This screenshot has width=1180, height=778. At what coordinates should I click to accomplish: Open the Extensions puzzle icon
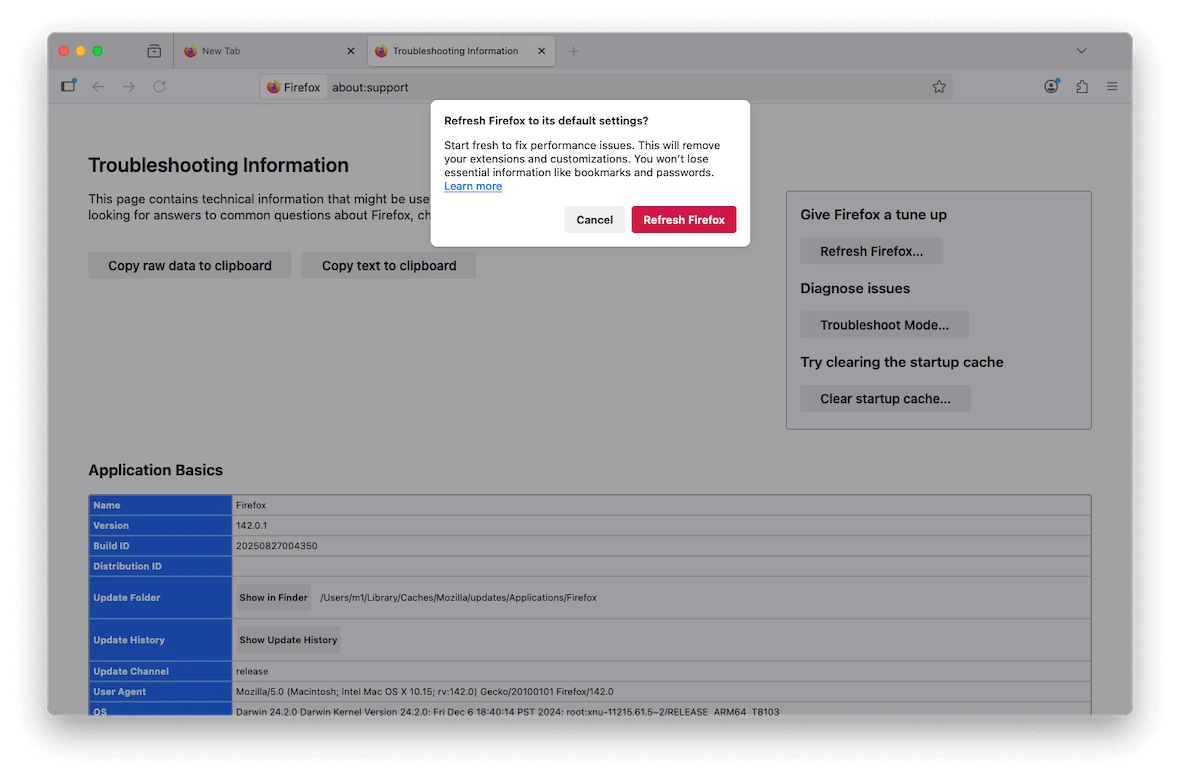(1081, 87)
